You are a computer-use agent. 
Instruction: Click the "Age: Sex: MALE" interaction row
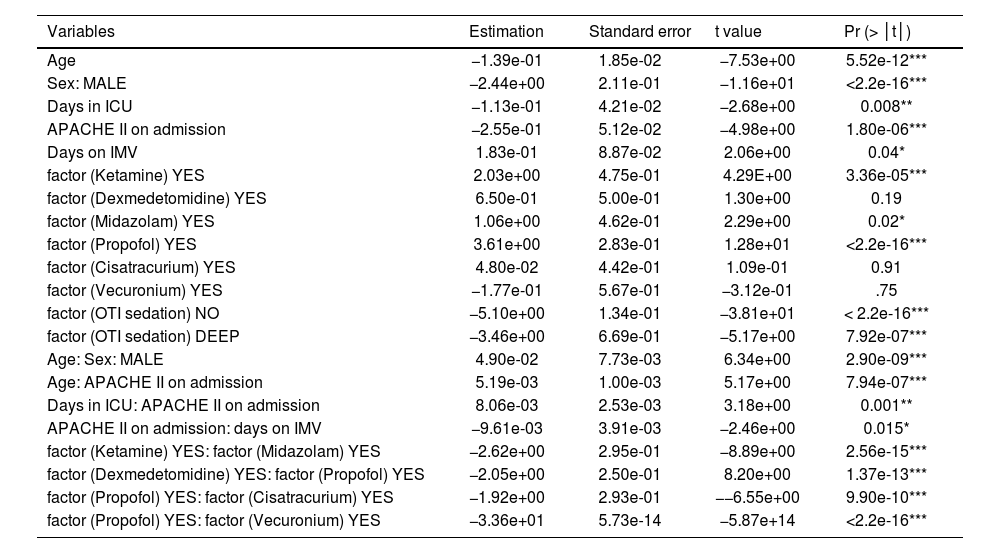pos(105,359)
